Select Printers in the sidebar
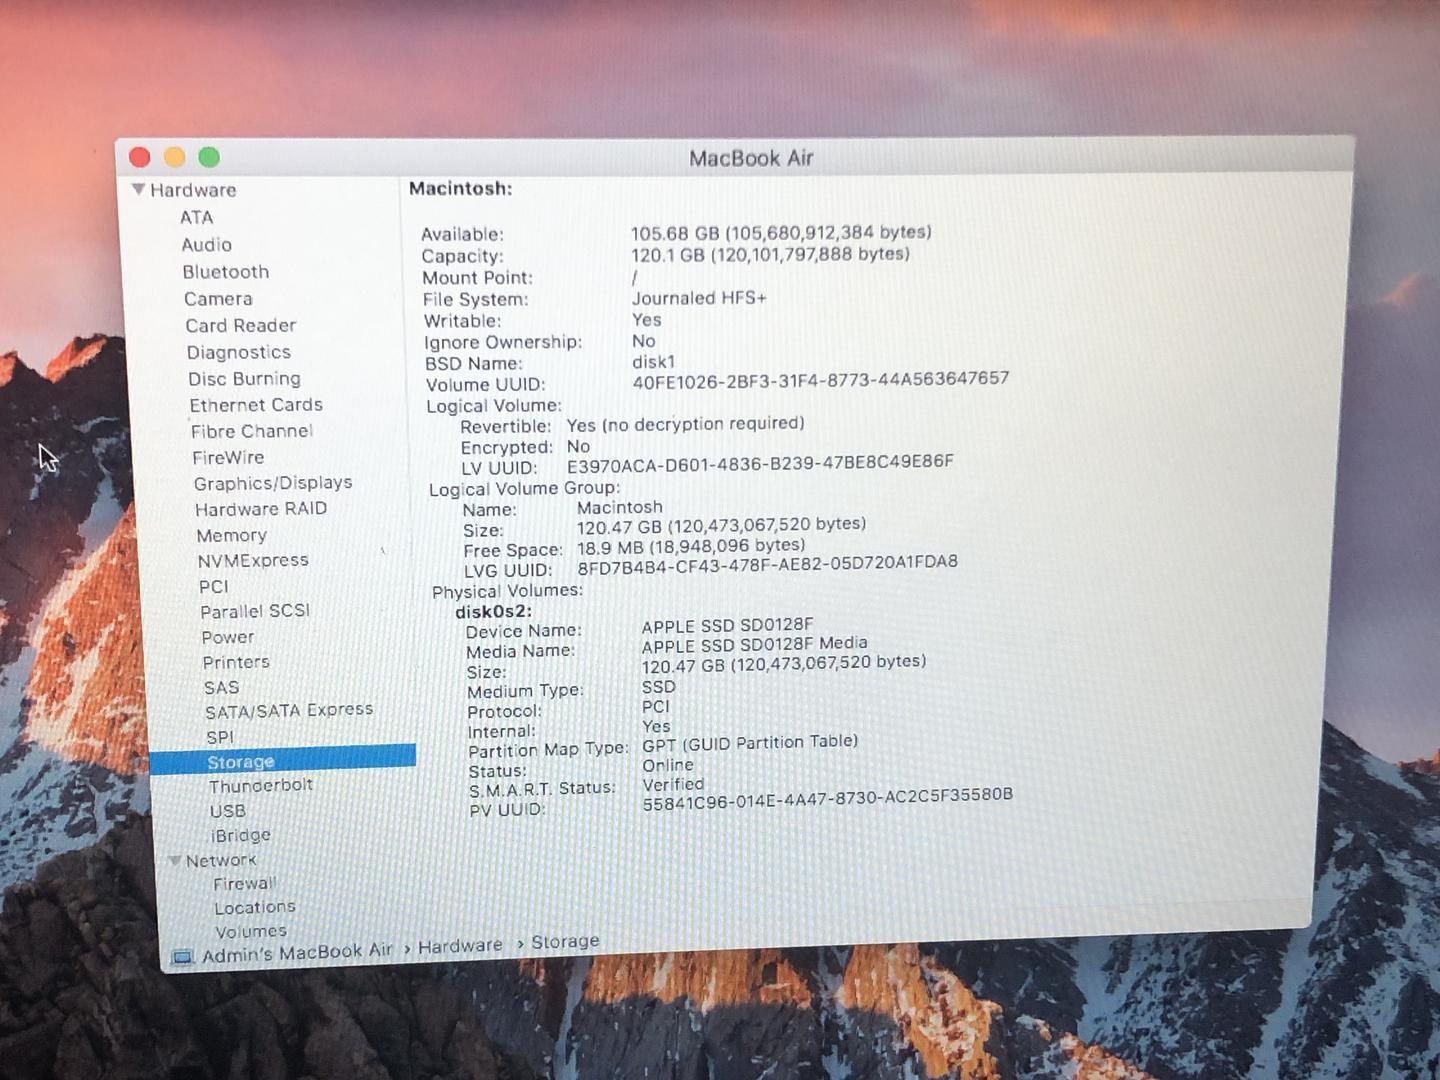Viewport: 1440px width, 1080px height. point(236,662)
